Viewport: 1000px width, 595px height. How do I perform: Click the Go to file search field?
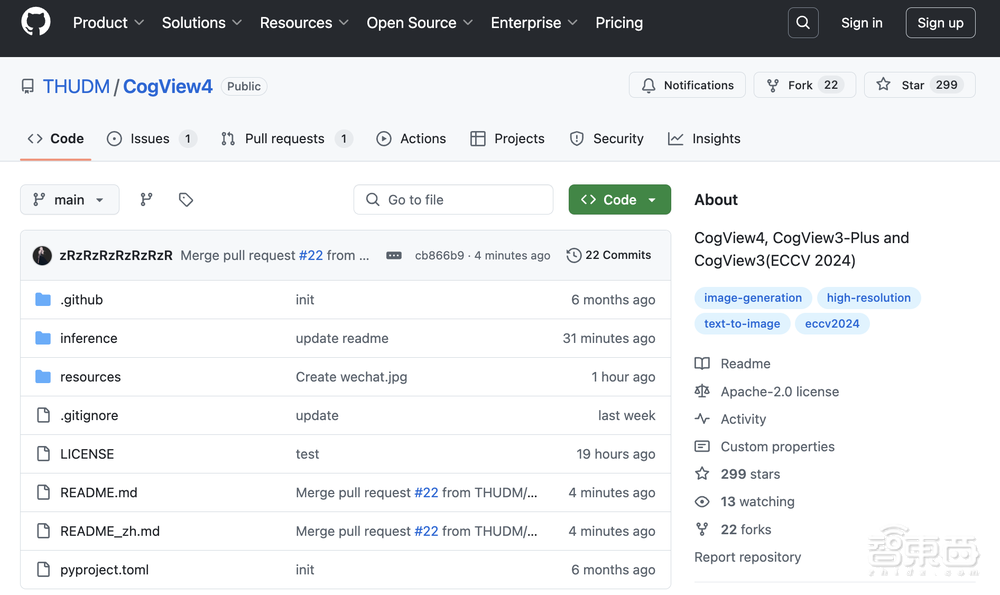[x=453, y=200]
